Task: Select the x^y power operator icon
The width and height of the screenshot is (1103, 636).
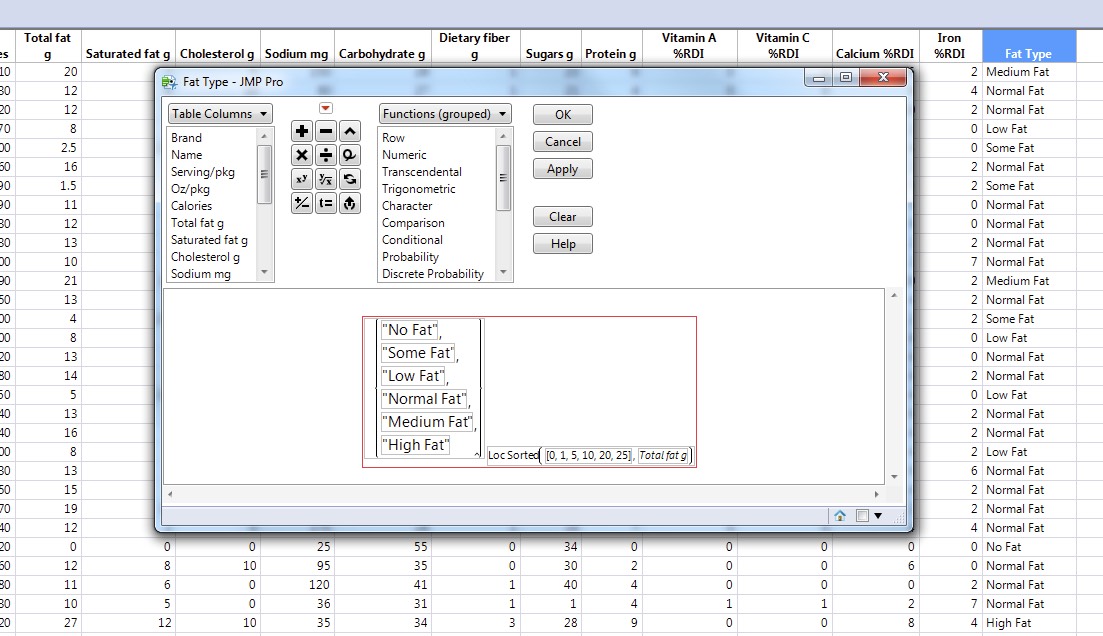Action: point(301,180)
